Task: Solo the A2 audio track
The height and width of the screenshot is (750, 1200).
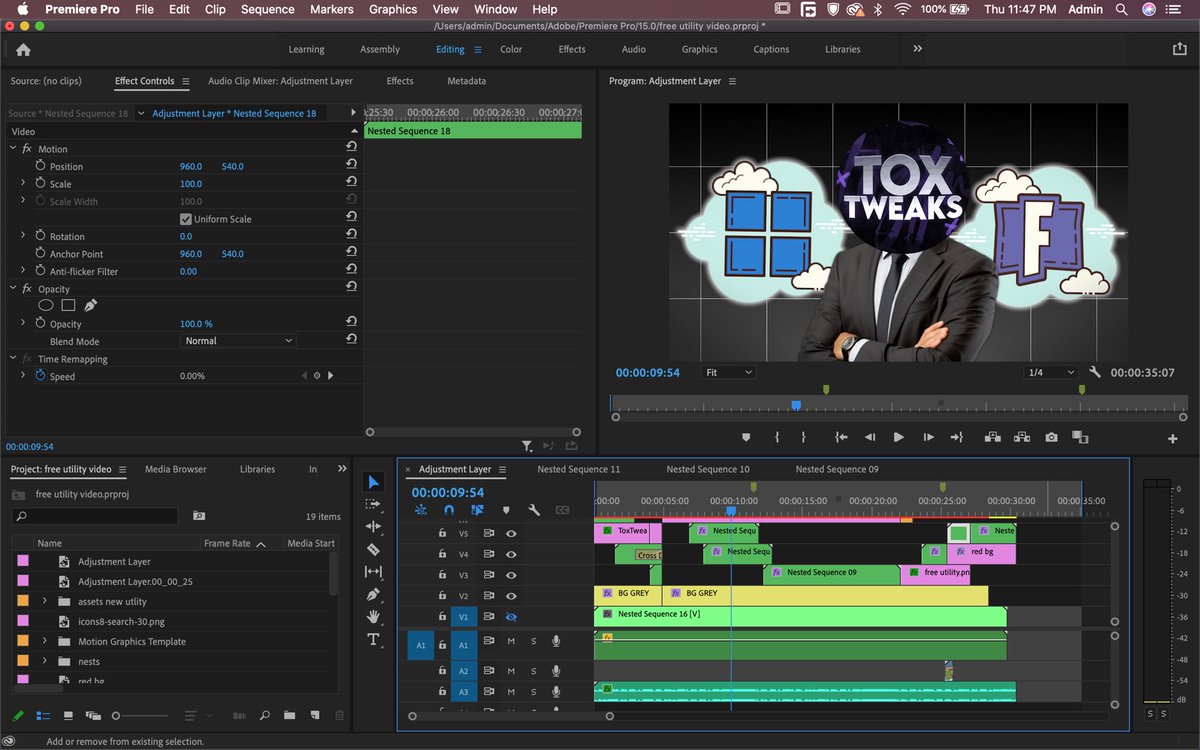Action: click(x=533, y=671)
